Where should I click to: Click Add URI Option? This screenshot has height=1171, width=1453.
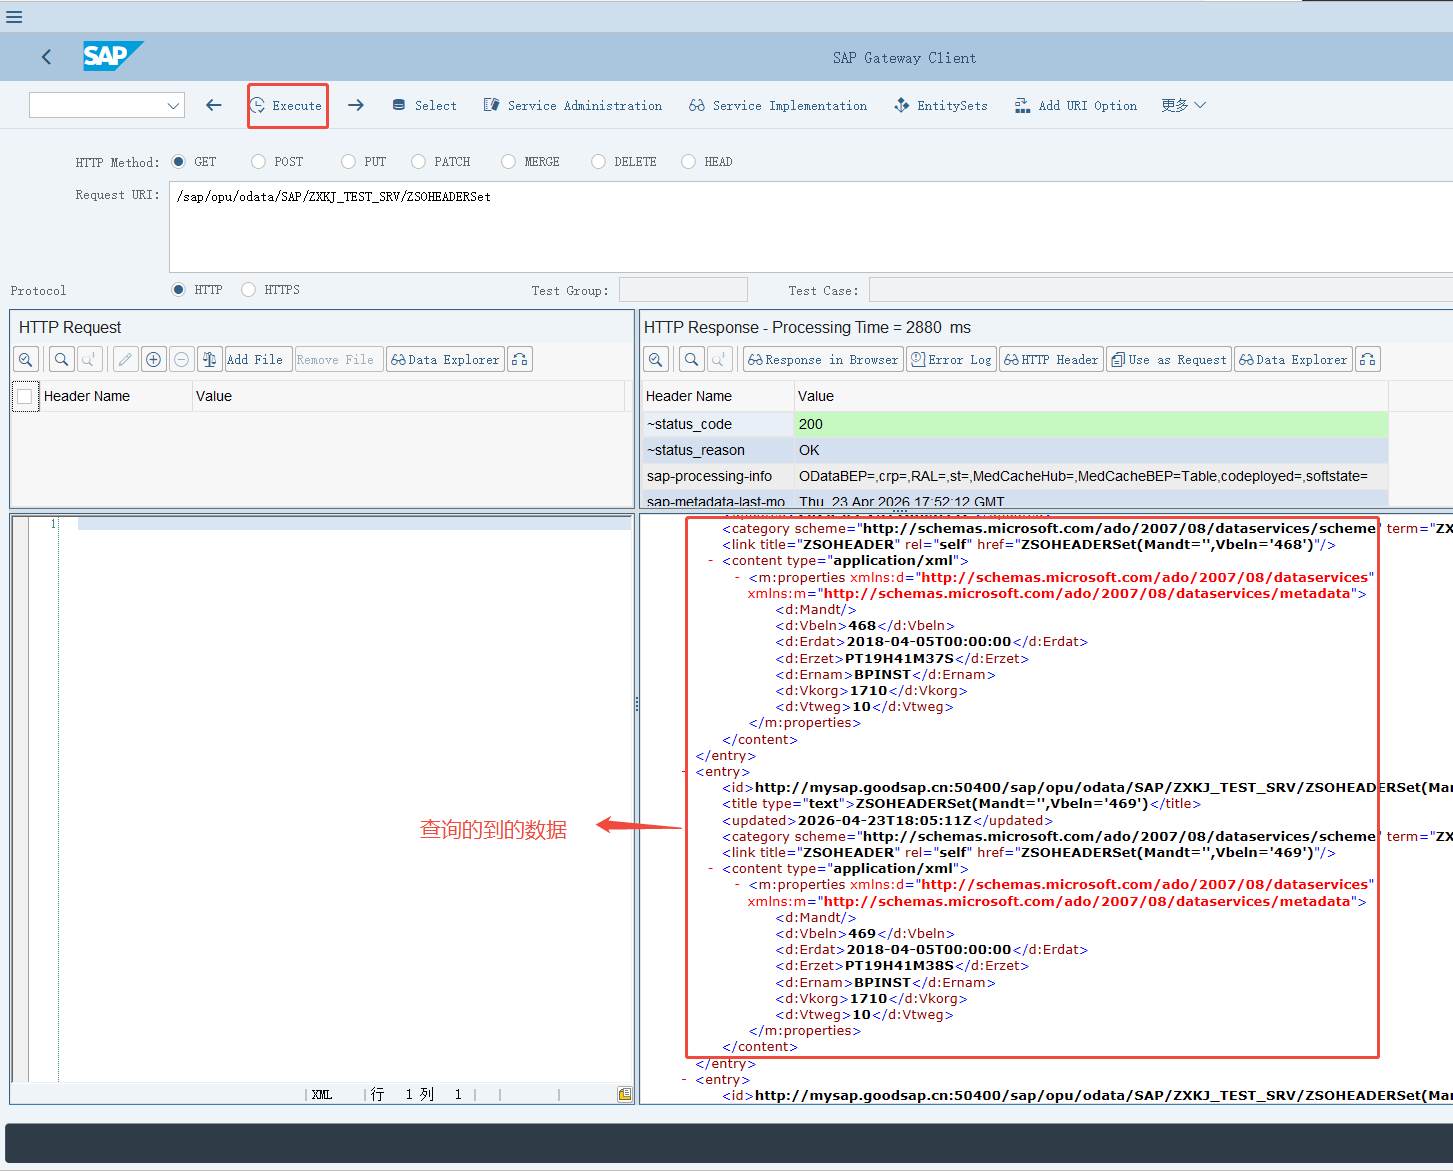click(1076, 105)
